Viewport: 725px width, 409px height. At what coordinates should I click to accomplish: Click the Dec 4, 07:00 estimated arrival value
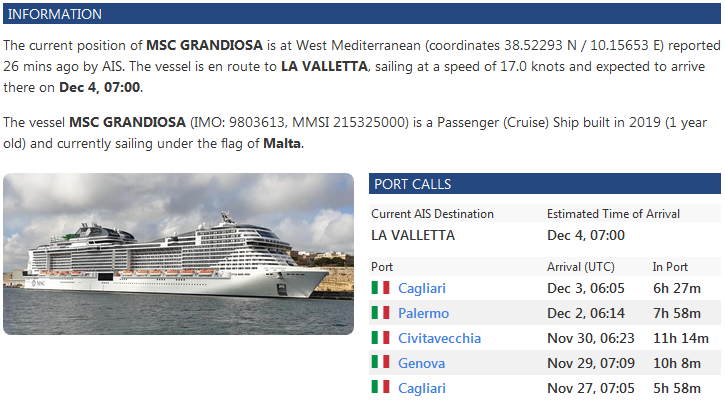pyautogui.click(x=586, y=236)
